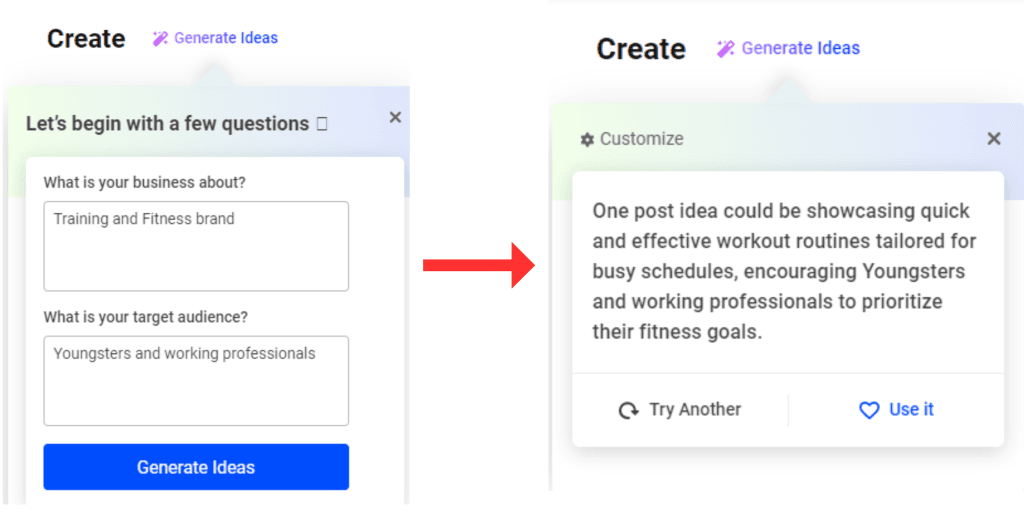This screenshot has height=512, width=1024.
Task: Click the blue Generate Ideas button
Action: [x=196, y=467]
